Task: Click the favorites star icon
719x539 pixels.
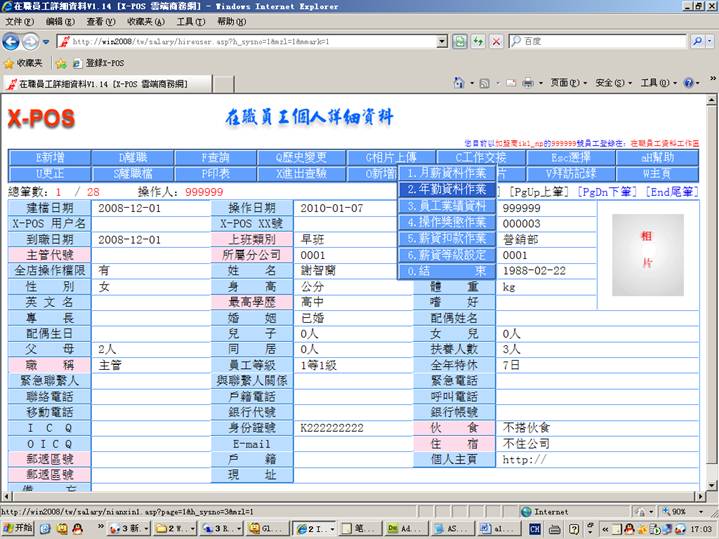Action: [10, 62]
